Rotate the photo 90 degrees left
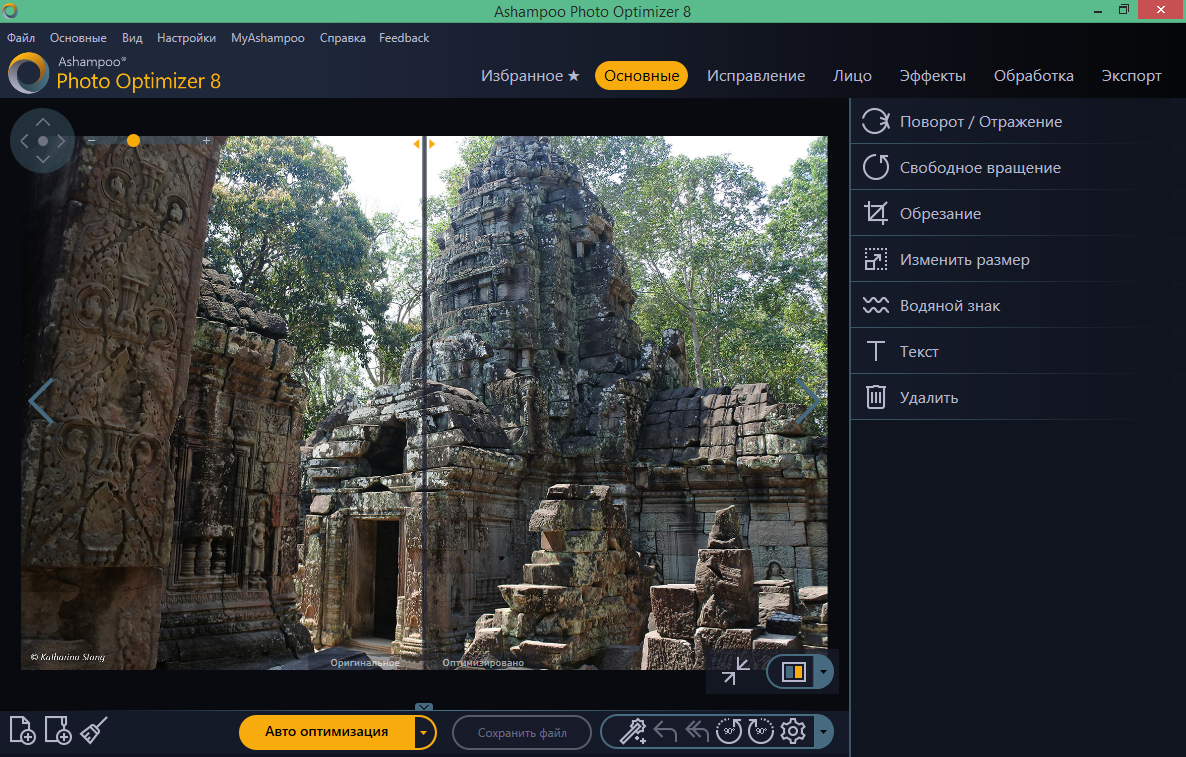The height and width of the screenshot is (757, 1186). point(729,731)
